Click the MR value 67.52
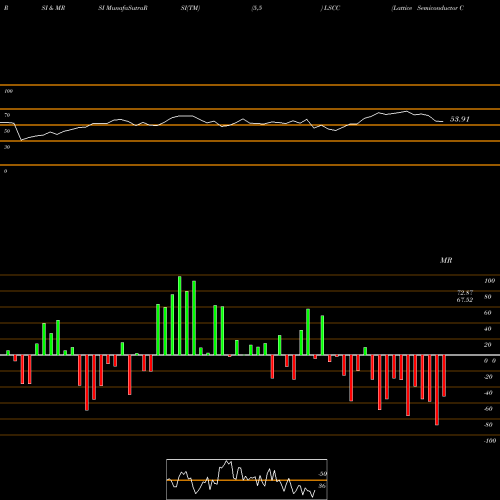This screenshot has width=500, height=500. [465, 300]
